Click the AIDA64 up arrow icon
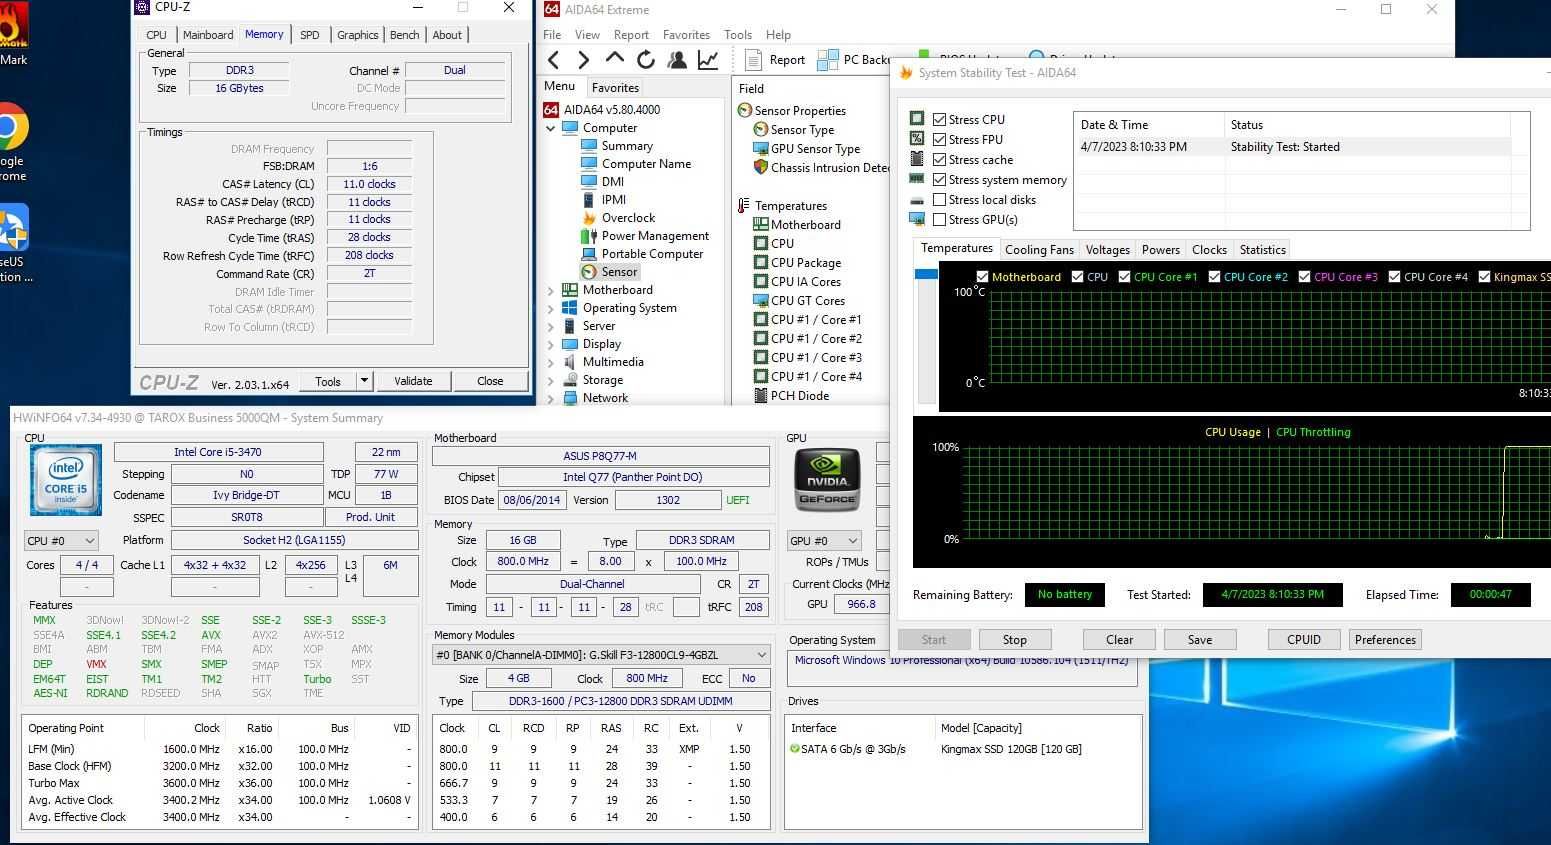The image size is (1551, 845). (615, 59)
